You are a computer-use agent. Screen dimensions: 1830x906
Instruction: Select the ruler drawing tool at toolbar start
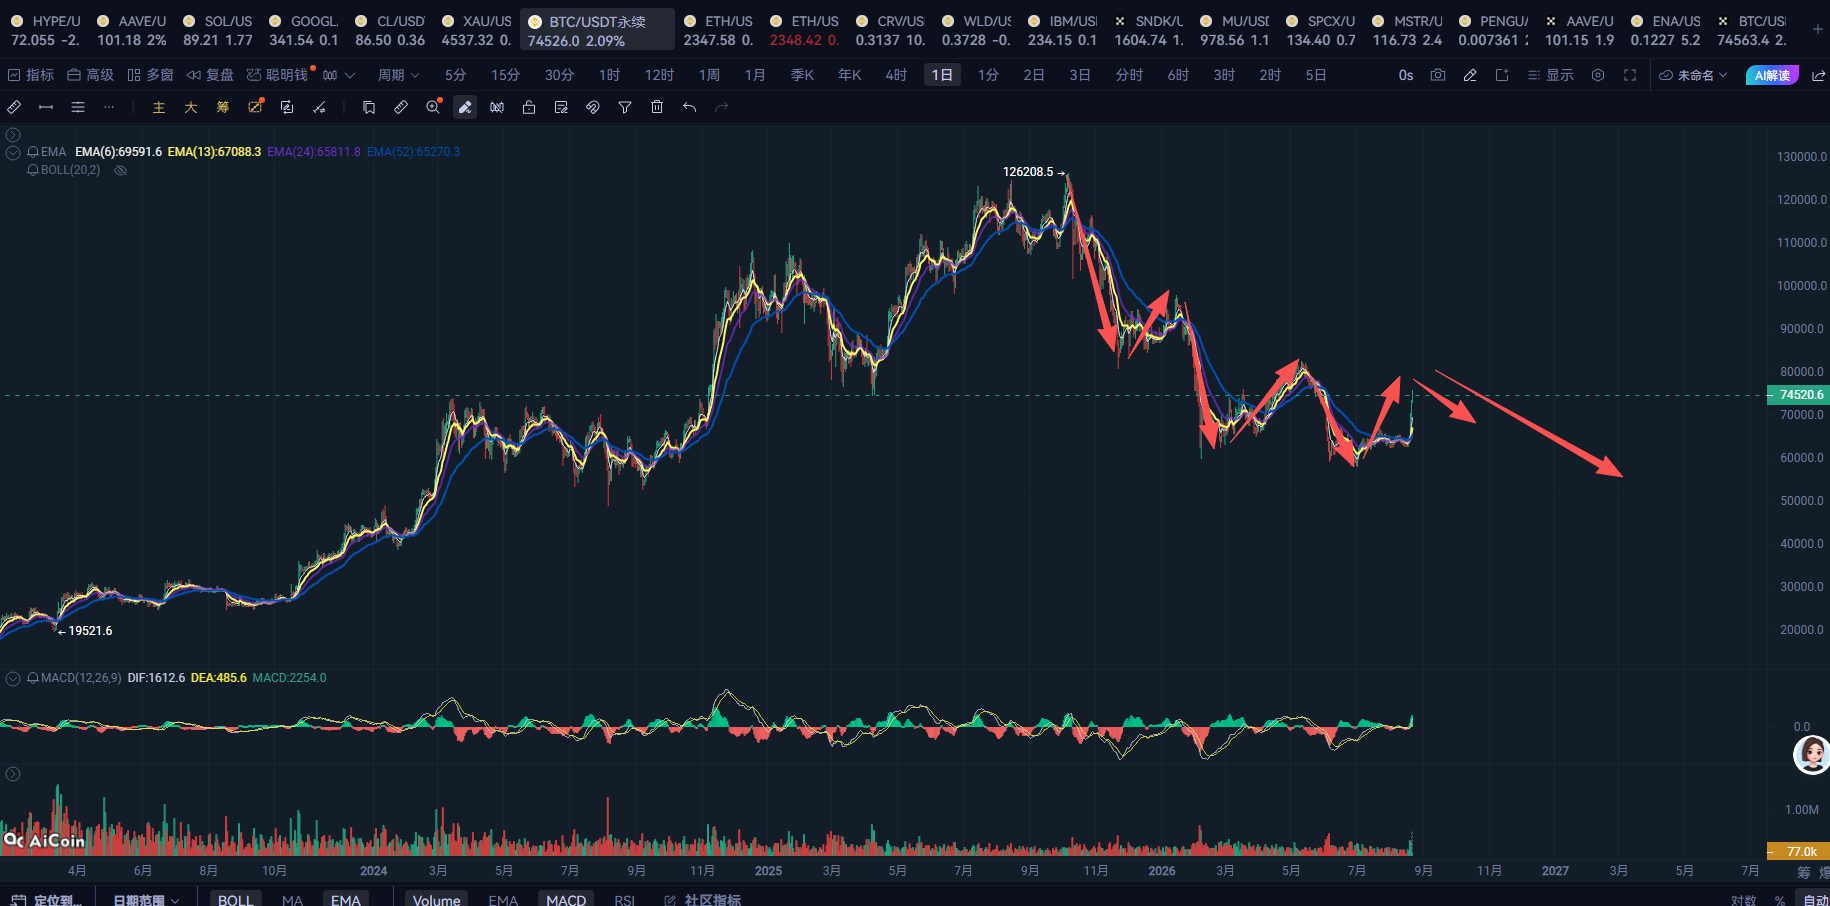tap(14, 107)
